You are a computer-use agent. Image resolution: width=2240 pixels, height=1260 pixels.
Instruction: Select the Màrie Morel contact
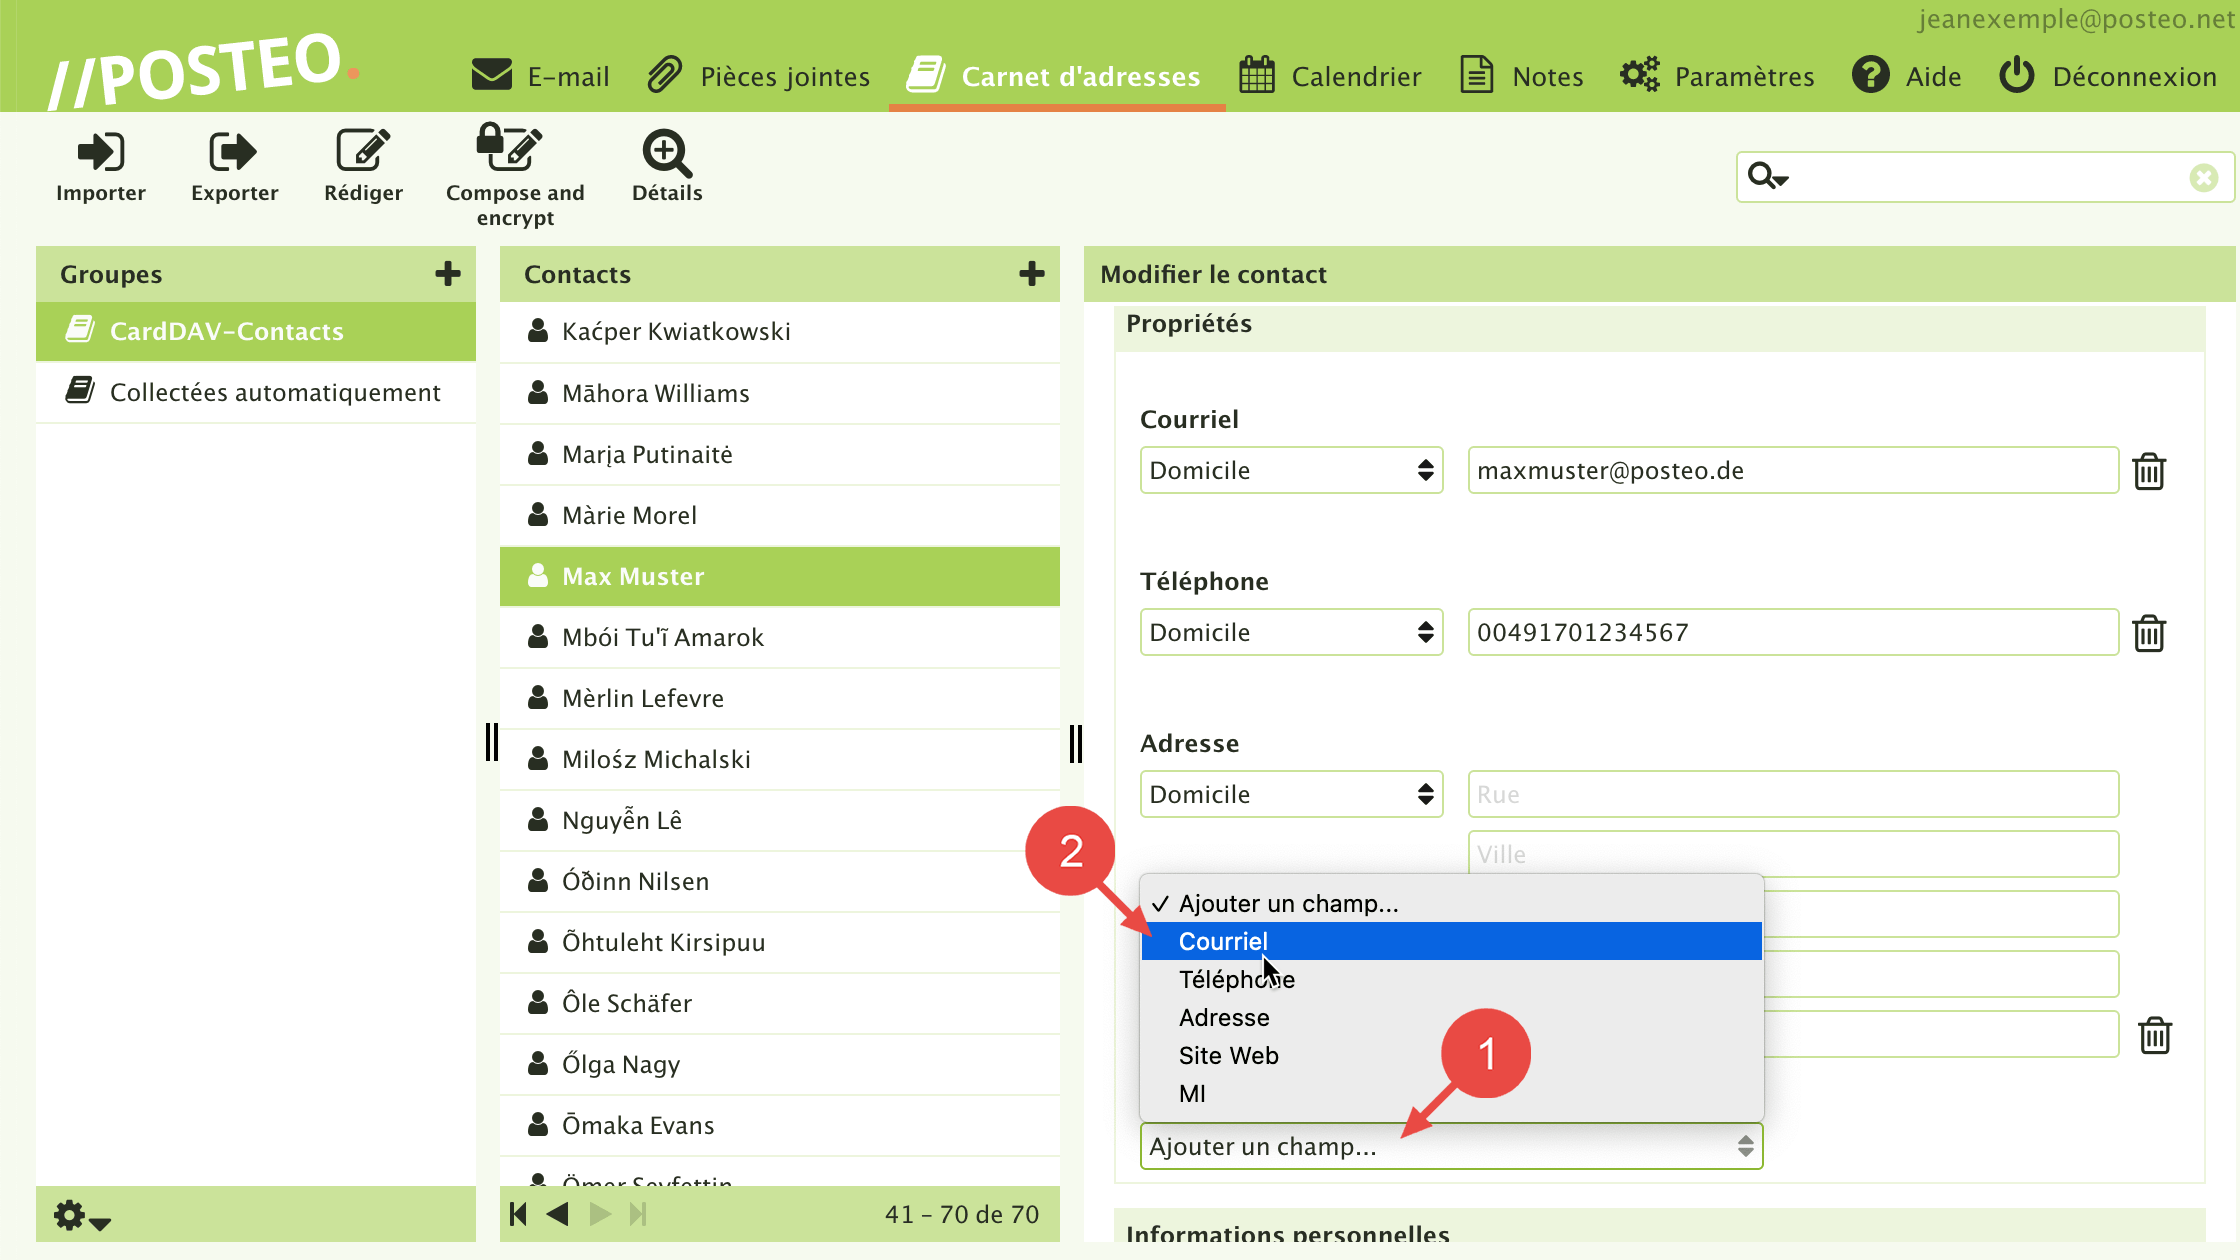[629, 515]
